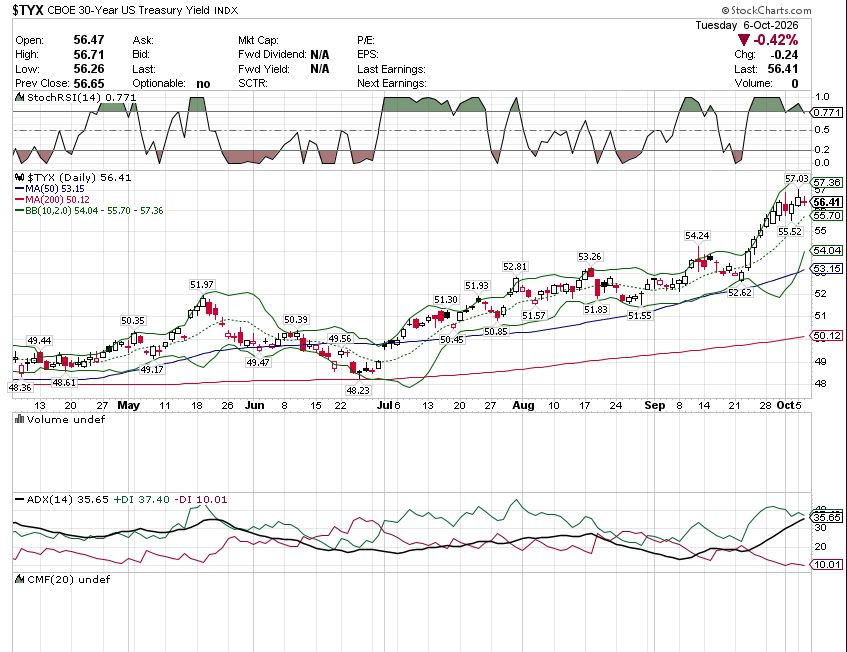847x652 pixels.
Task: Click the 54.24 high label near Sep 14
Action: pyautogui.click(x=697, y=236)
